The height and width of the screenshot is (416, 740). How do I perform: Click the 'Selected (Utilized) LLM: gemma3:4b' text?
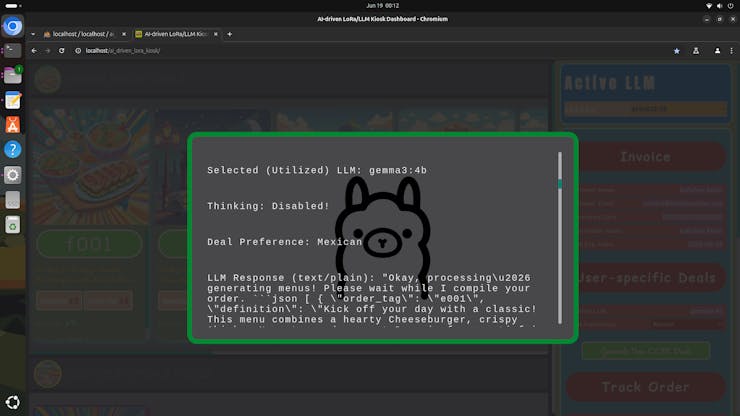pos(317,170)
